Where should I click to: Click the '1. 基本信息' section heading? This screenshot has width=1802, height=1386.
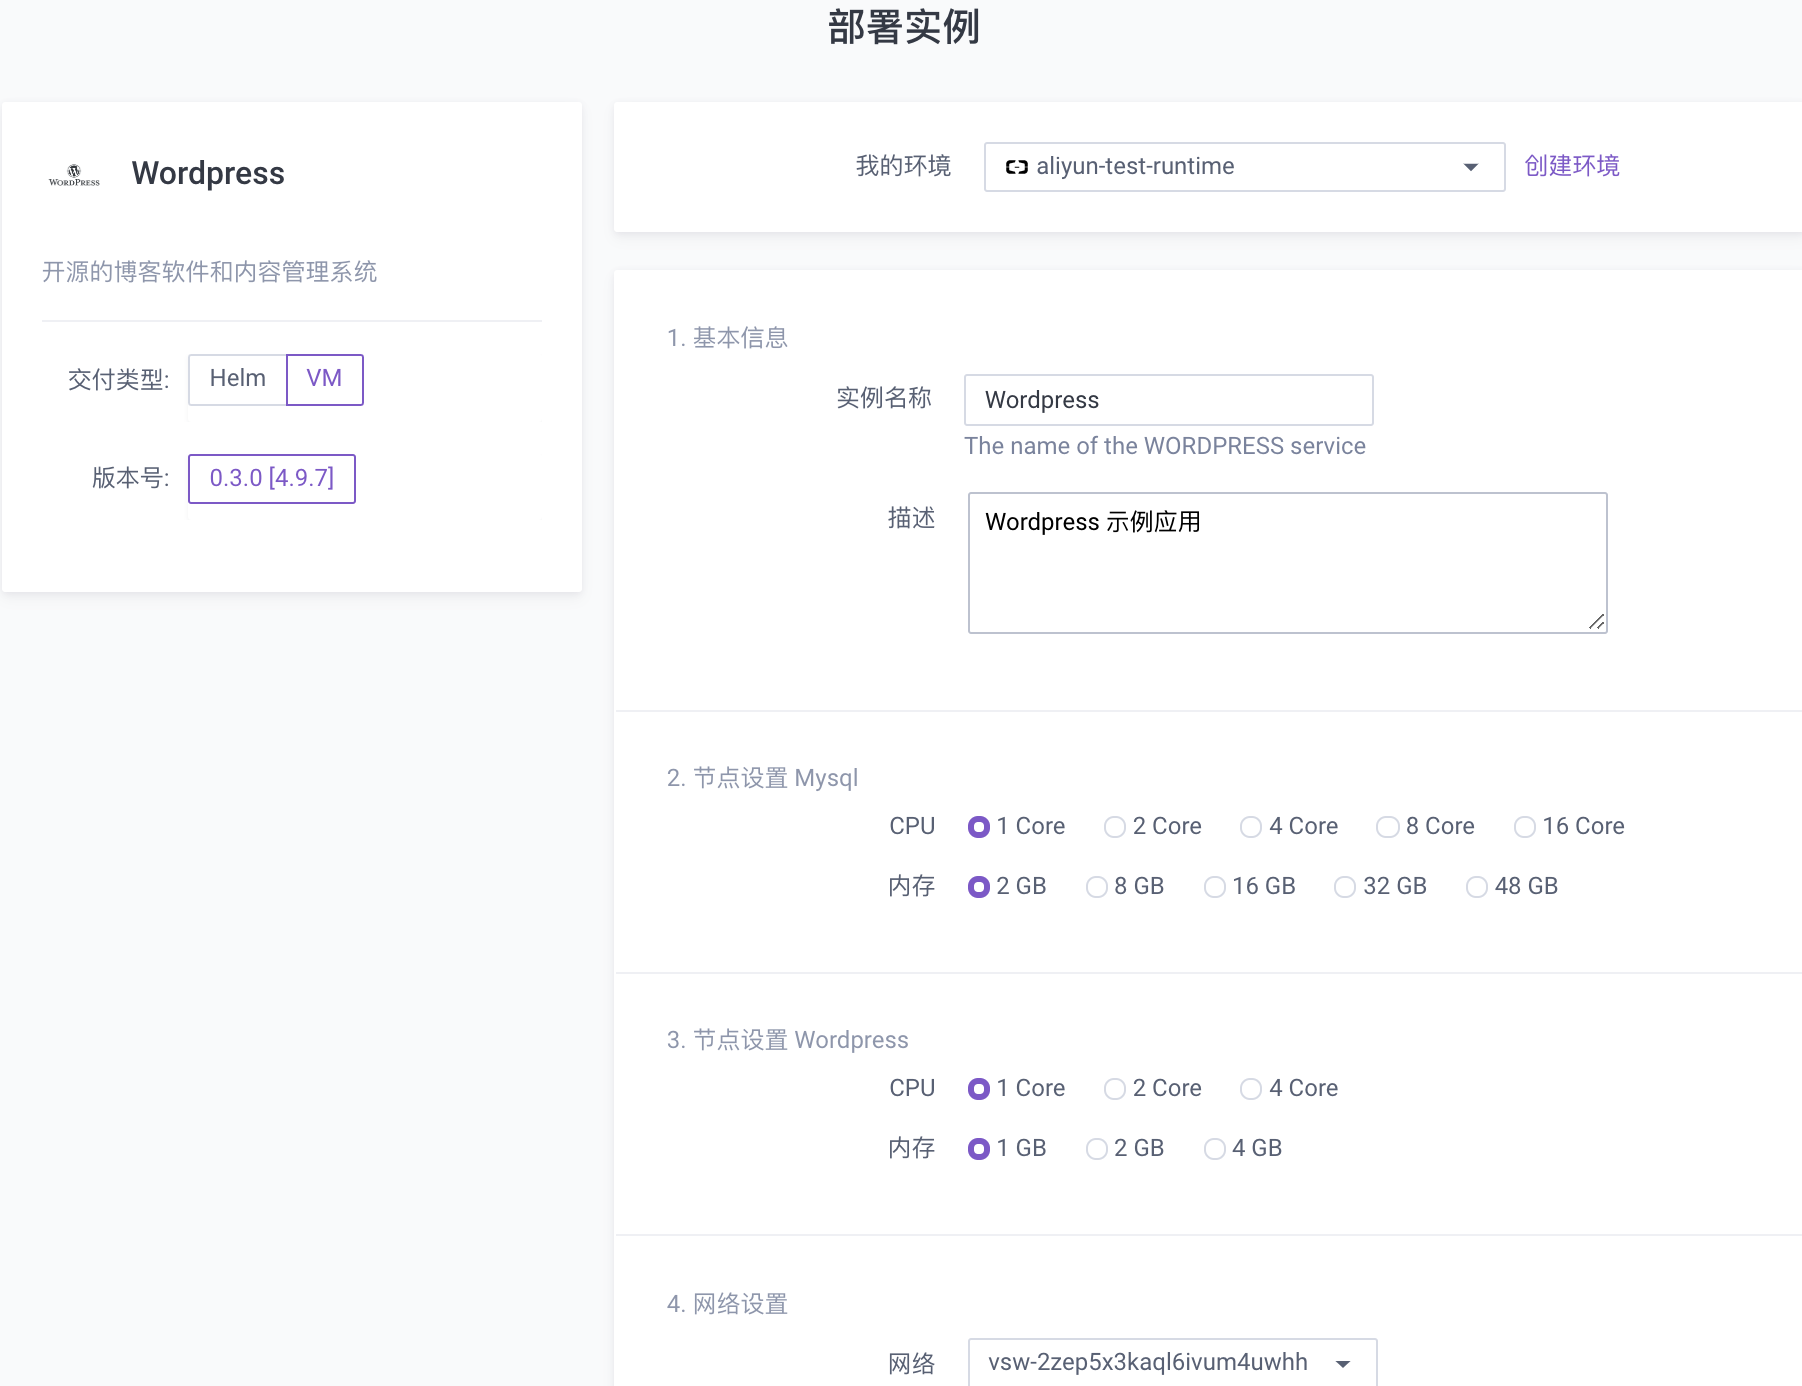pos(728,338)
